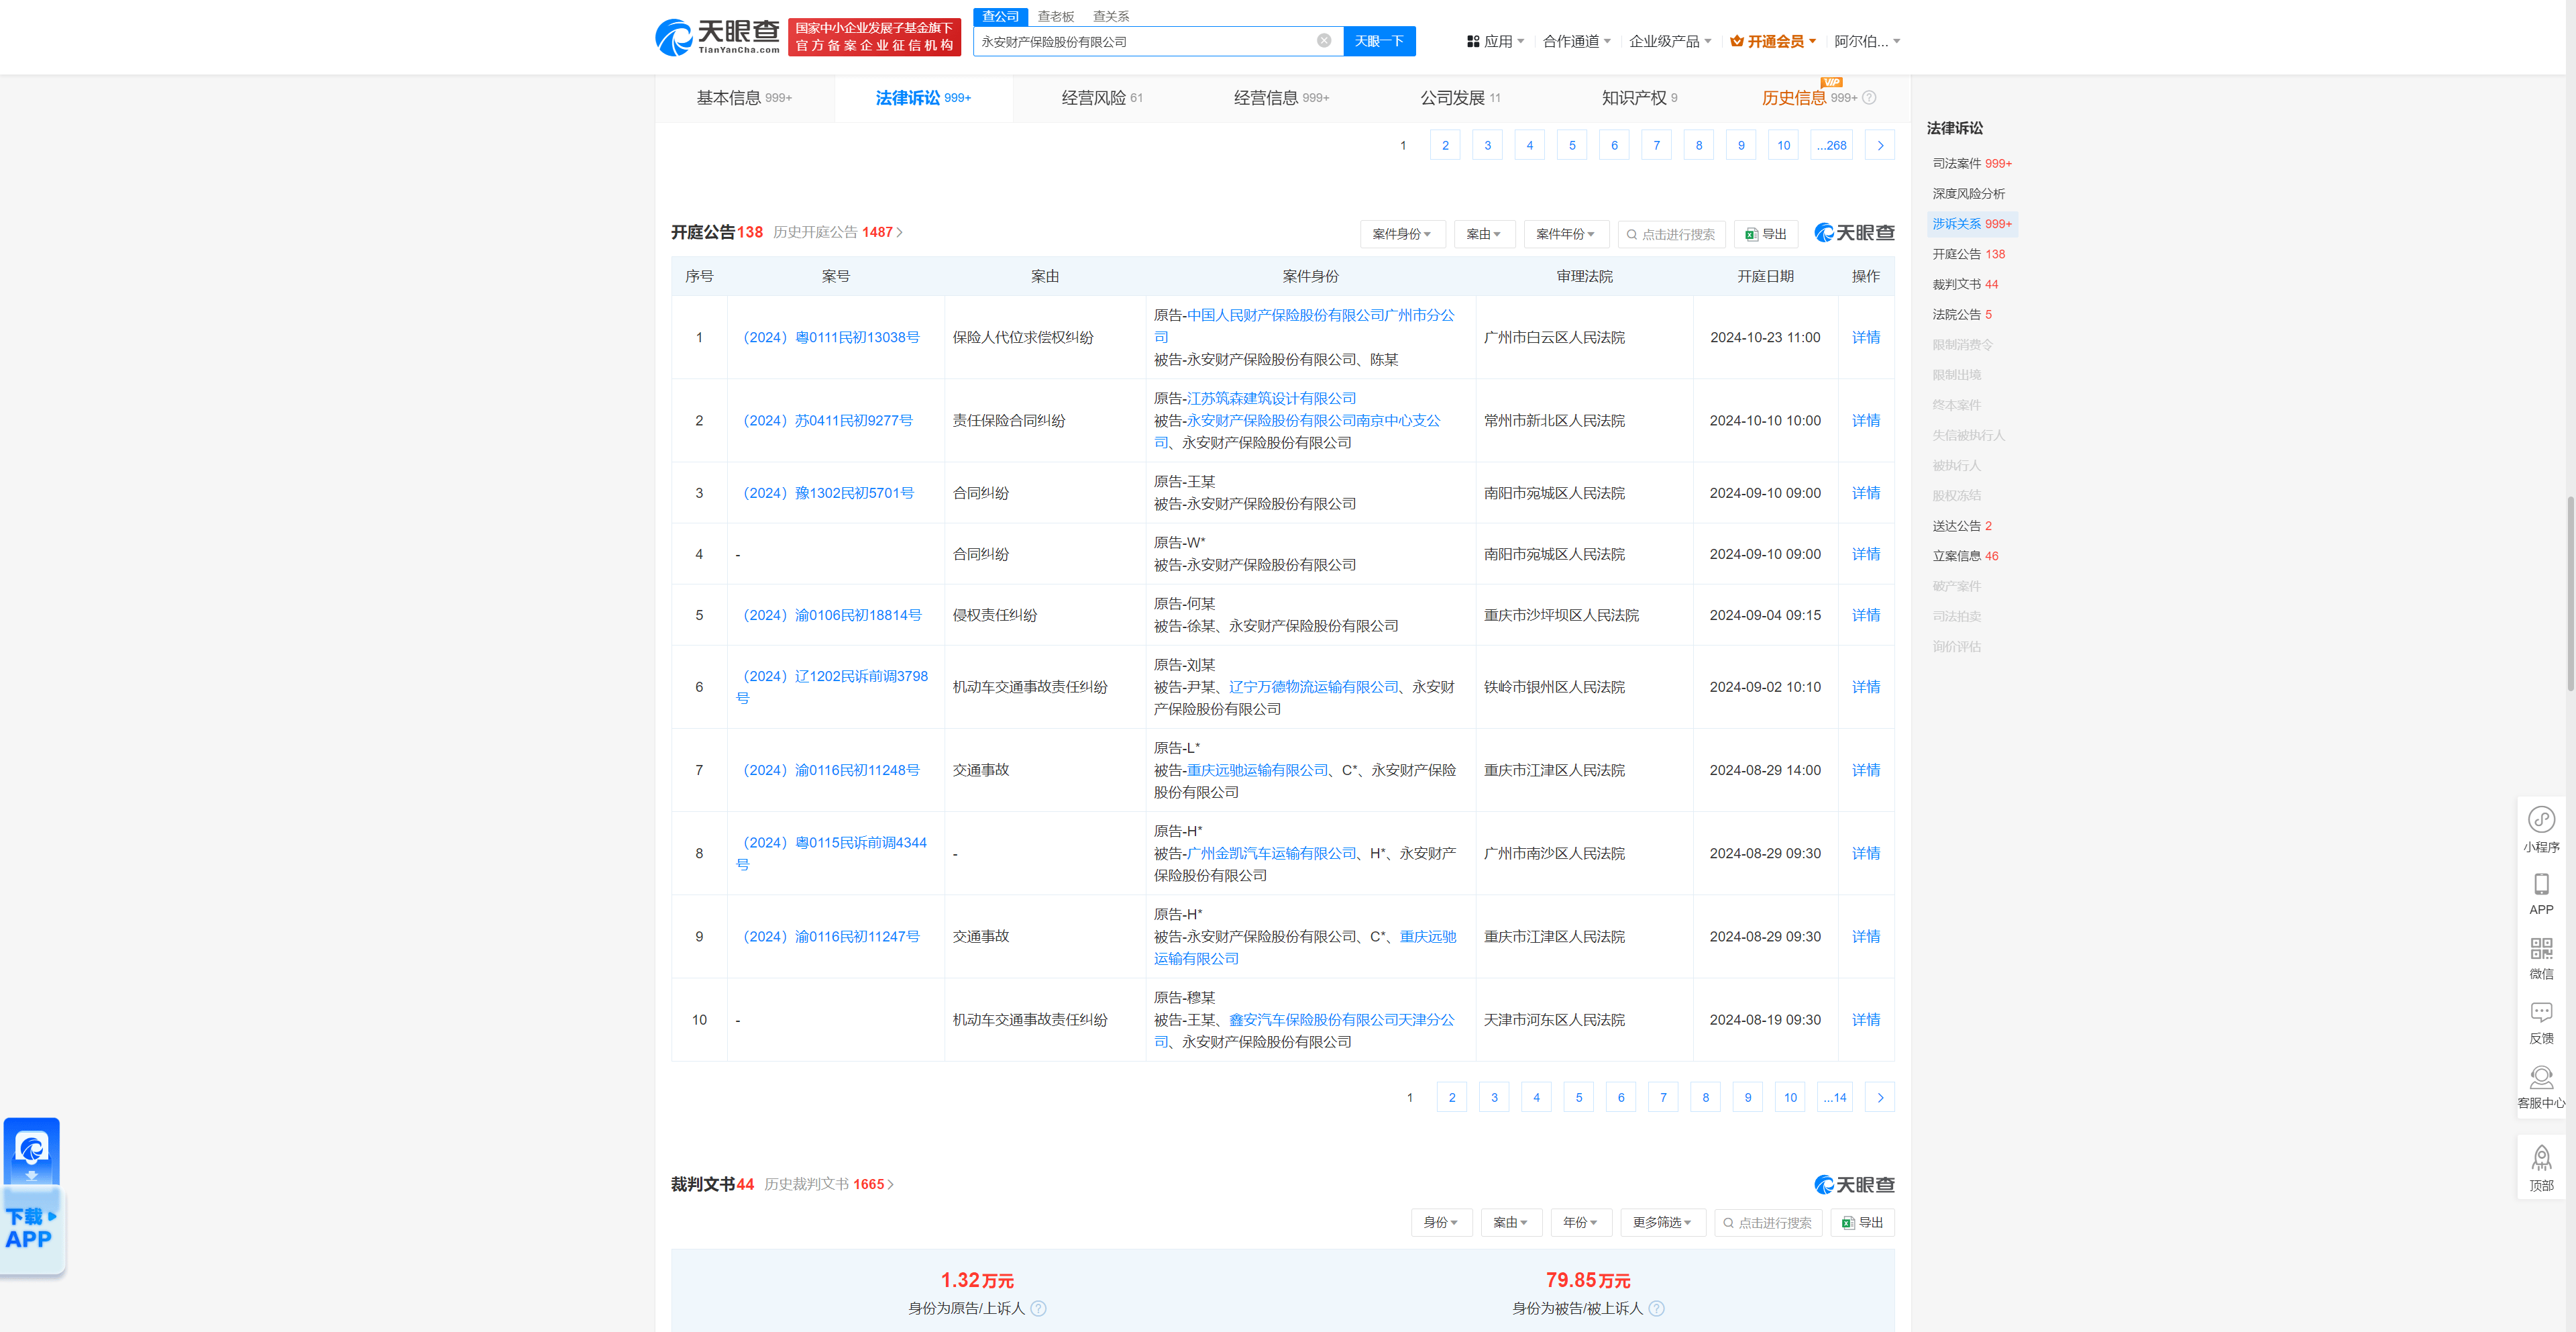Open 历史裁判文书 1665 link
Screen dimensions: 2576x1332
point(828,1184)
